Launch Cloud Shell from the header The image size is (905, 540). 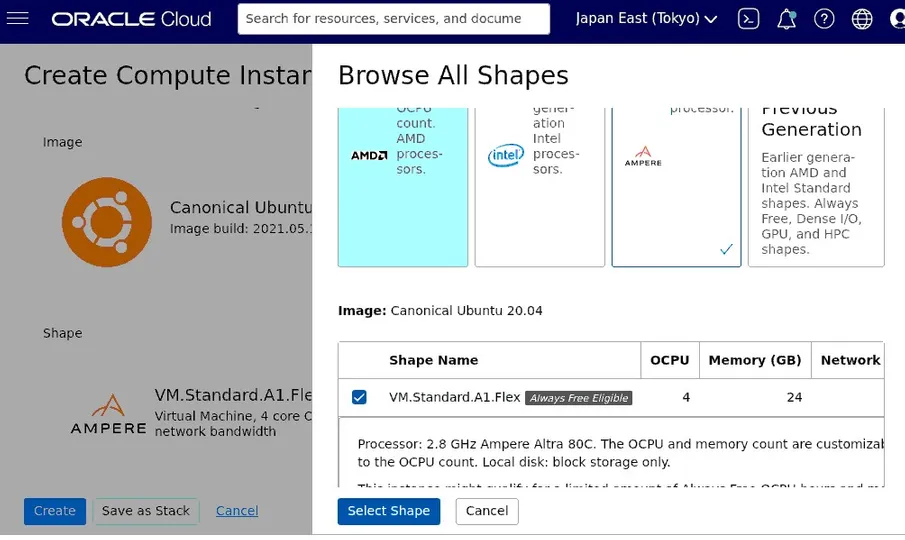coord(748,19)
